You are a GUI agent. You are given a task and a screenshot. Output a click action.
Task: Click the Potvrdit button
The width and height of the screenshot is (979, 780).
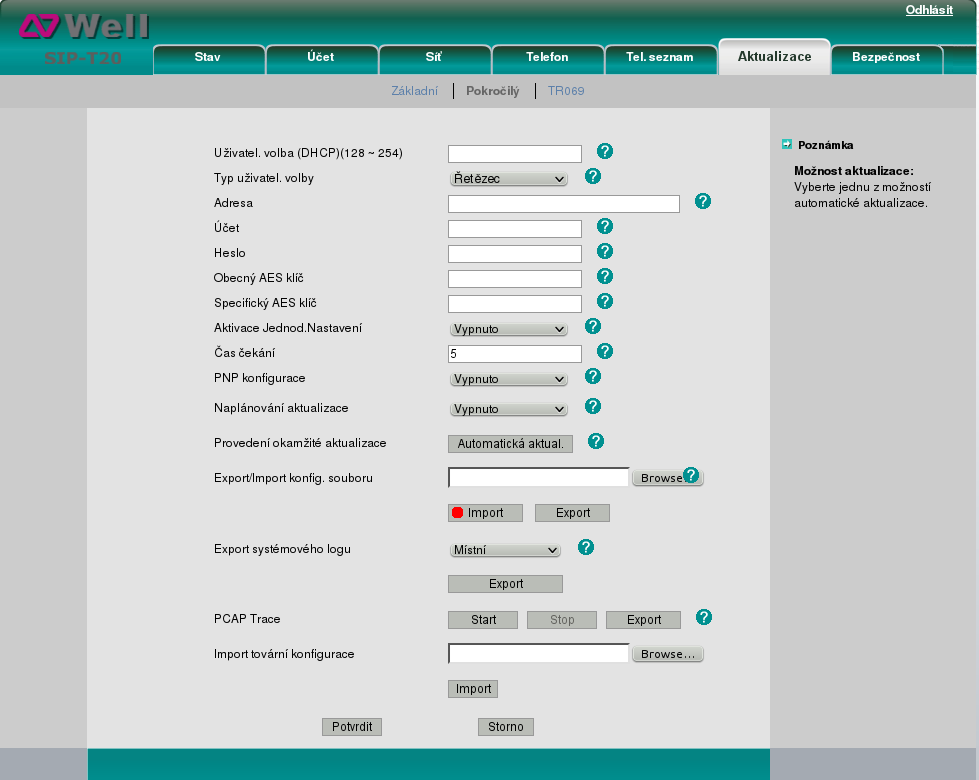352,727
